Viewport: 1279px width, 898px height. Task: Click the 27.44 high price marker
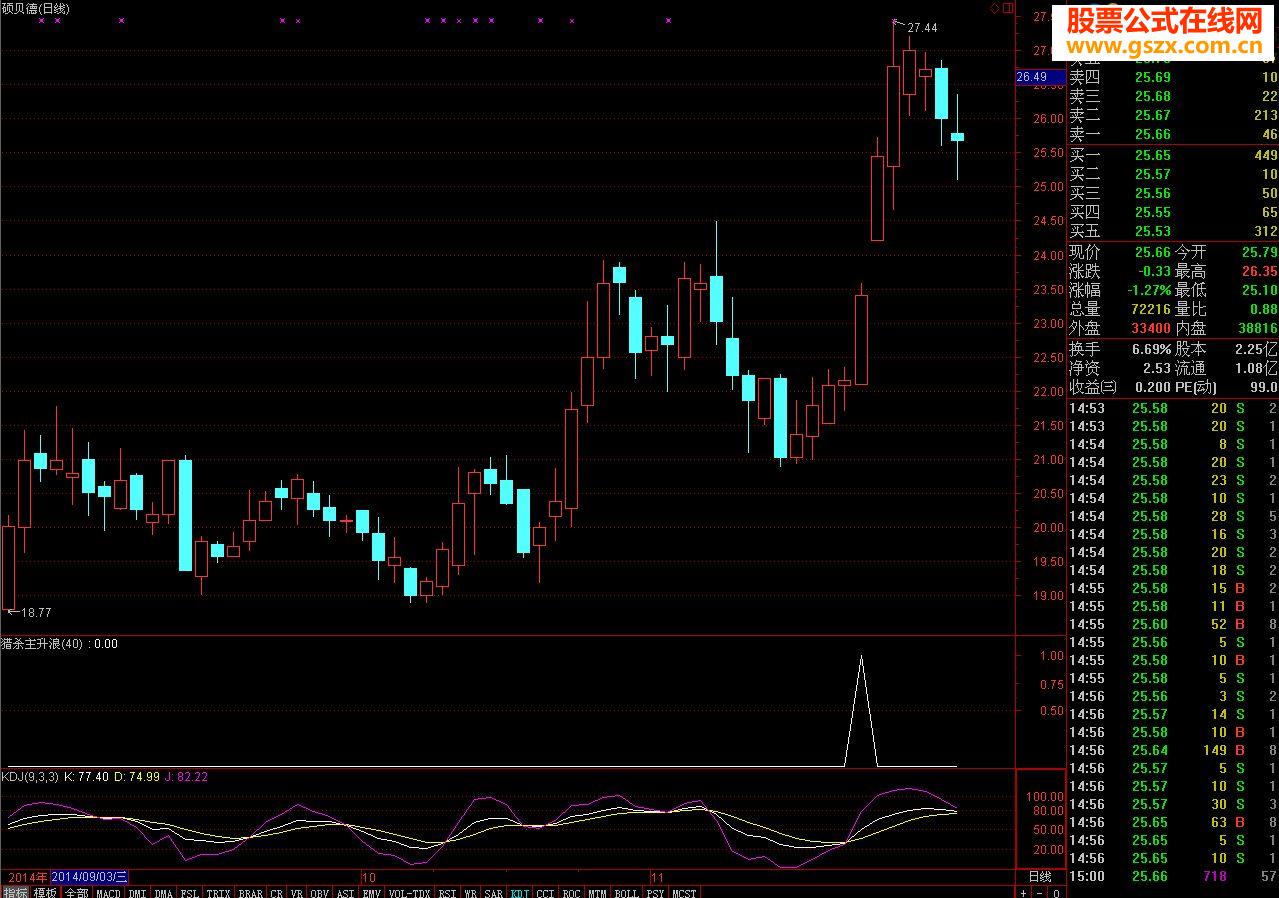[x=922, y=28]
